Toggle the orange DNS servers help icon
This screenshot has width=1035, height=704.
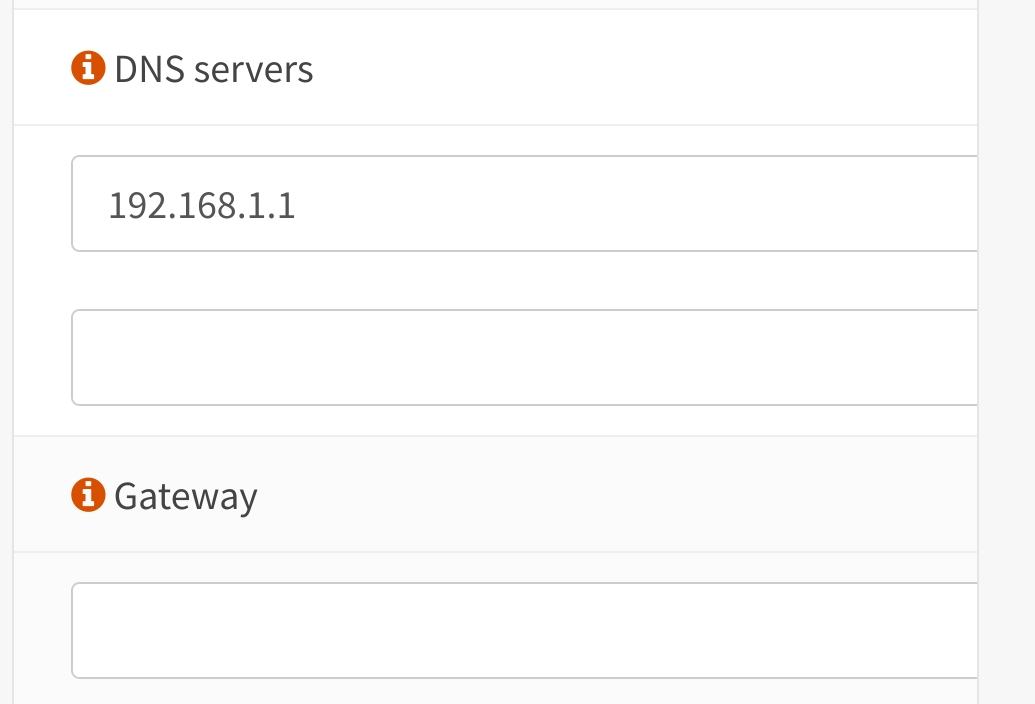coord(88,69)
